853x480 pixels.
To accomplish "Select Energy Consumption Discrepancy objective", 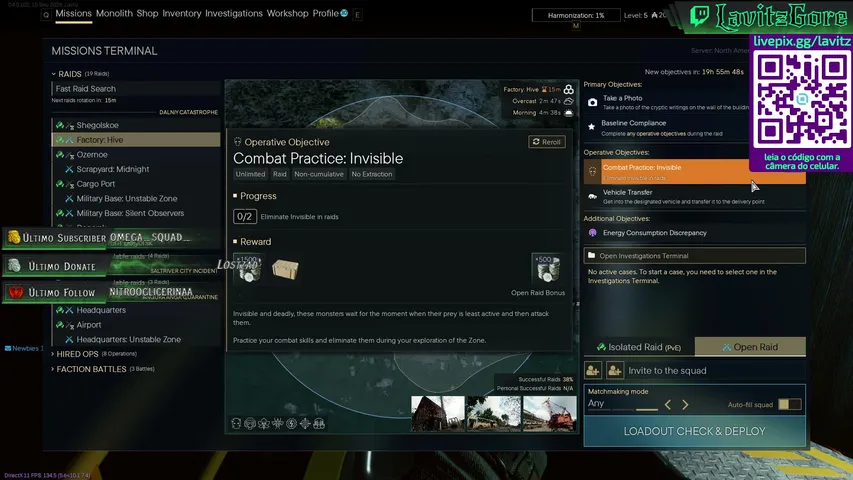I will point(695,233).
